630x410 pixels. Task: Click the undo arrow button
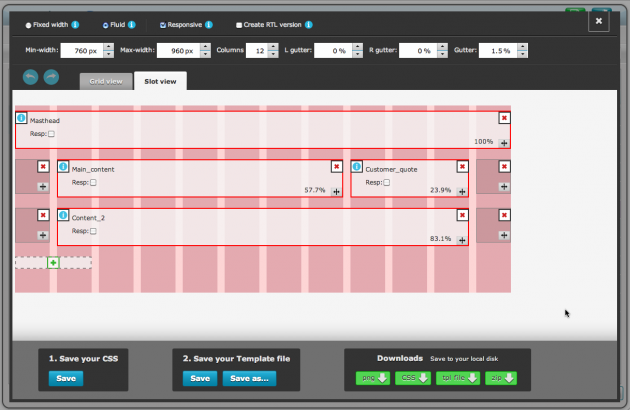pyautogui.click(x=31, y=77)
